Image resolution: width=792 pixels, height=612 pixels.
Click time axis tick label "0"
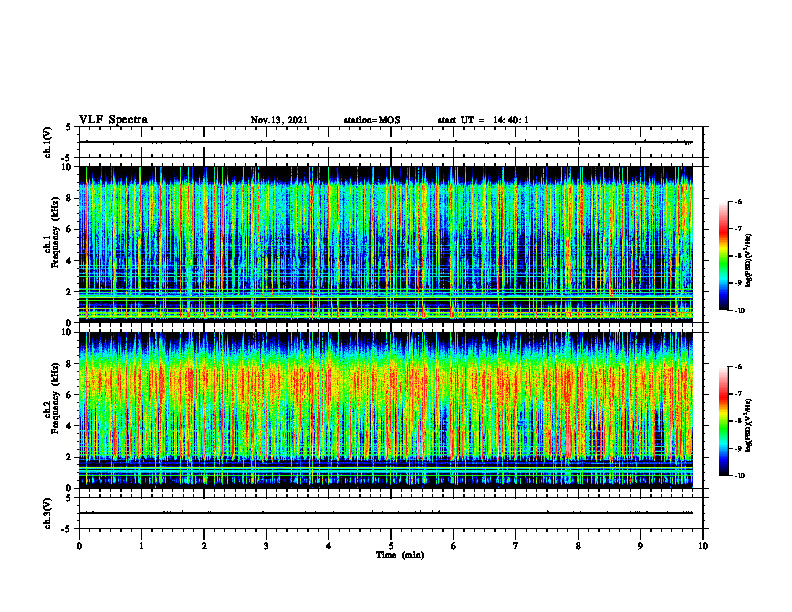tap(79, 546)
